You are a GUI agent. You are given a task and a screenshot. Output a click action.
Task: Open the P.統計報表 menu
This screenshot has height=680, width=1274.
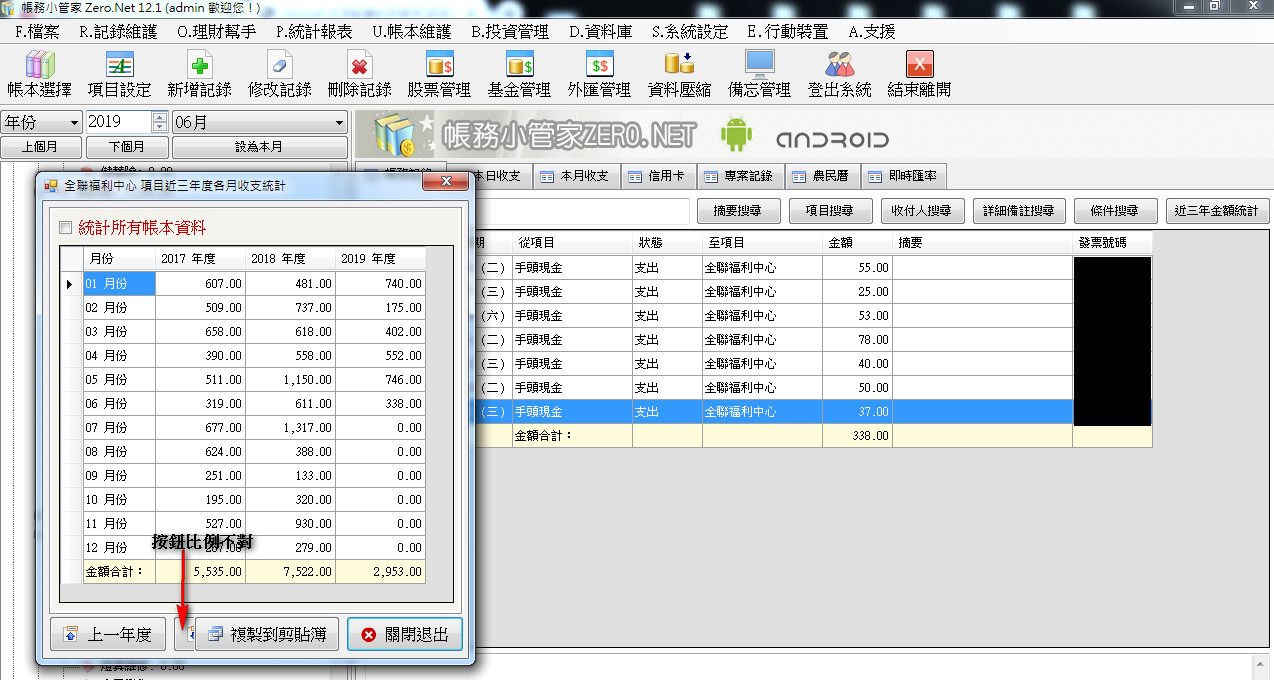[x=314, y=31]
